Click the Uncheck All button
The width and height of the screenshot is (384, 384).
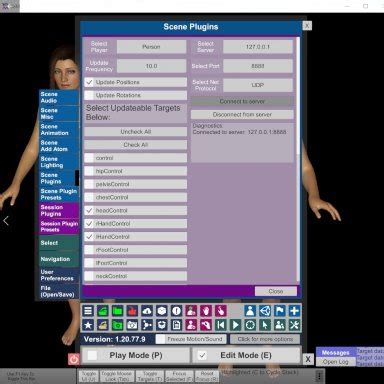tap(135, 132)
